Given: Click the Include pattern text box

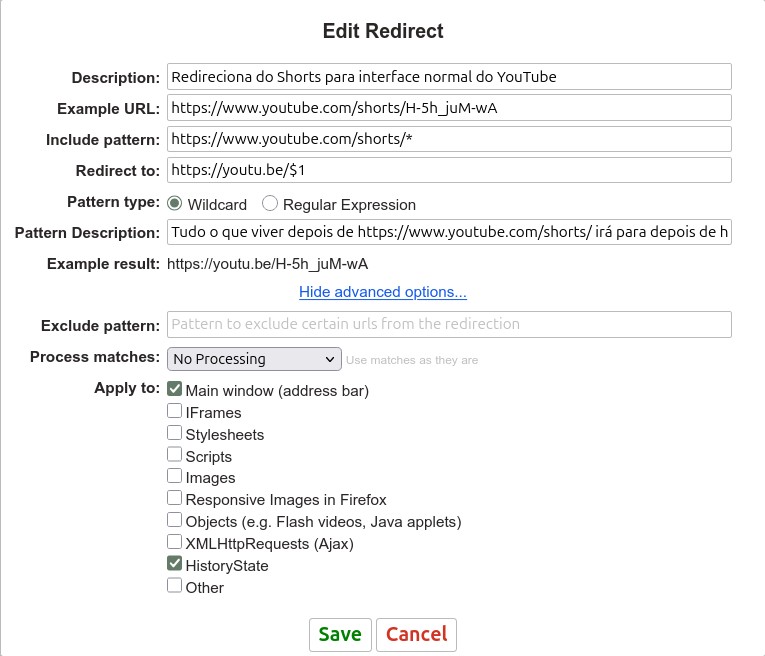Looking at the screenshot, I should pos(449,139).
